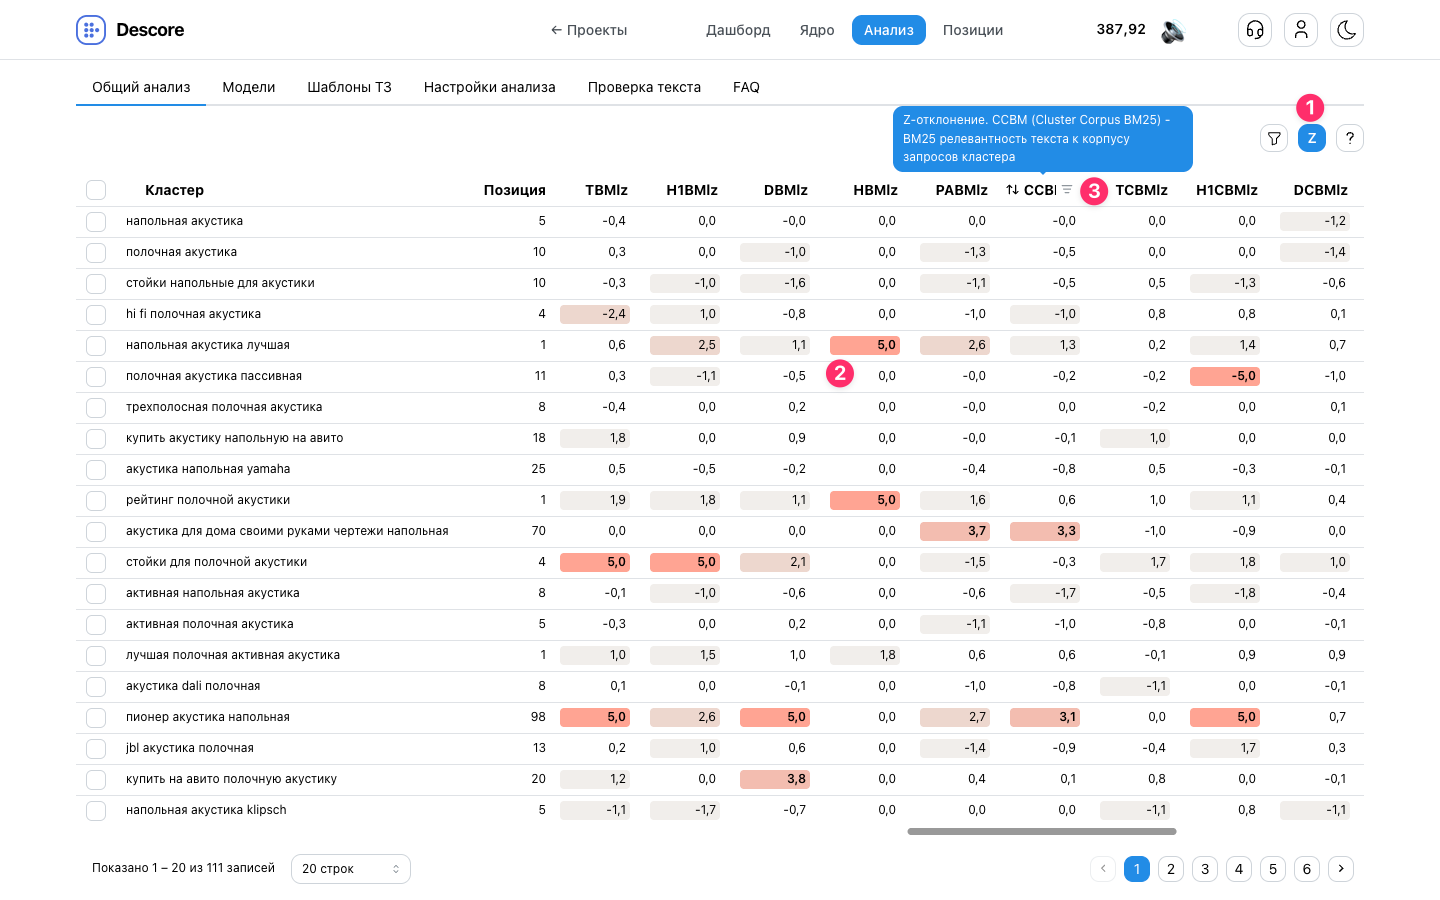1440x900 pixels.
Task: Switch to the Модели tab
Action: pos(249,87)
